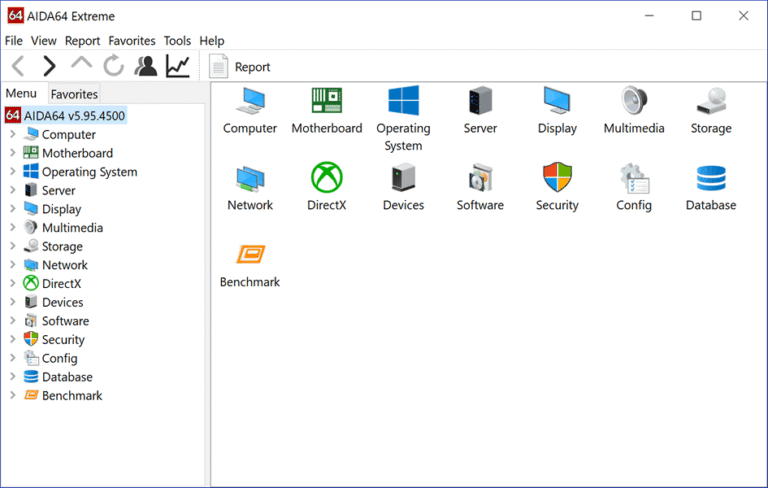Open the Software icon in the main pane

pos(480,177)
